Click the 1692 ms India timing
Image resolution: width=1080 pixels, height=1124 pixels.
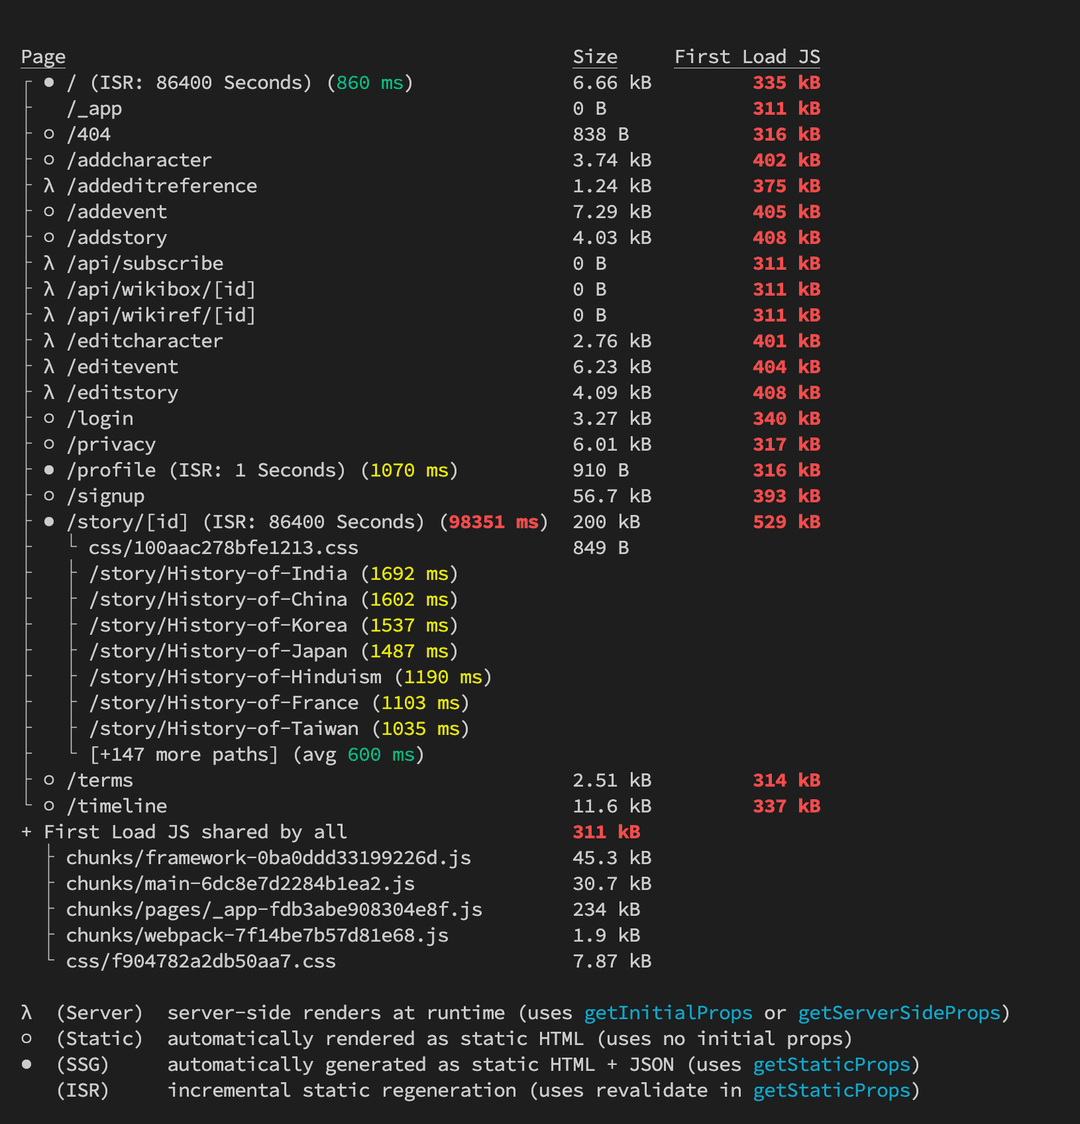(409, 573)
